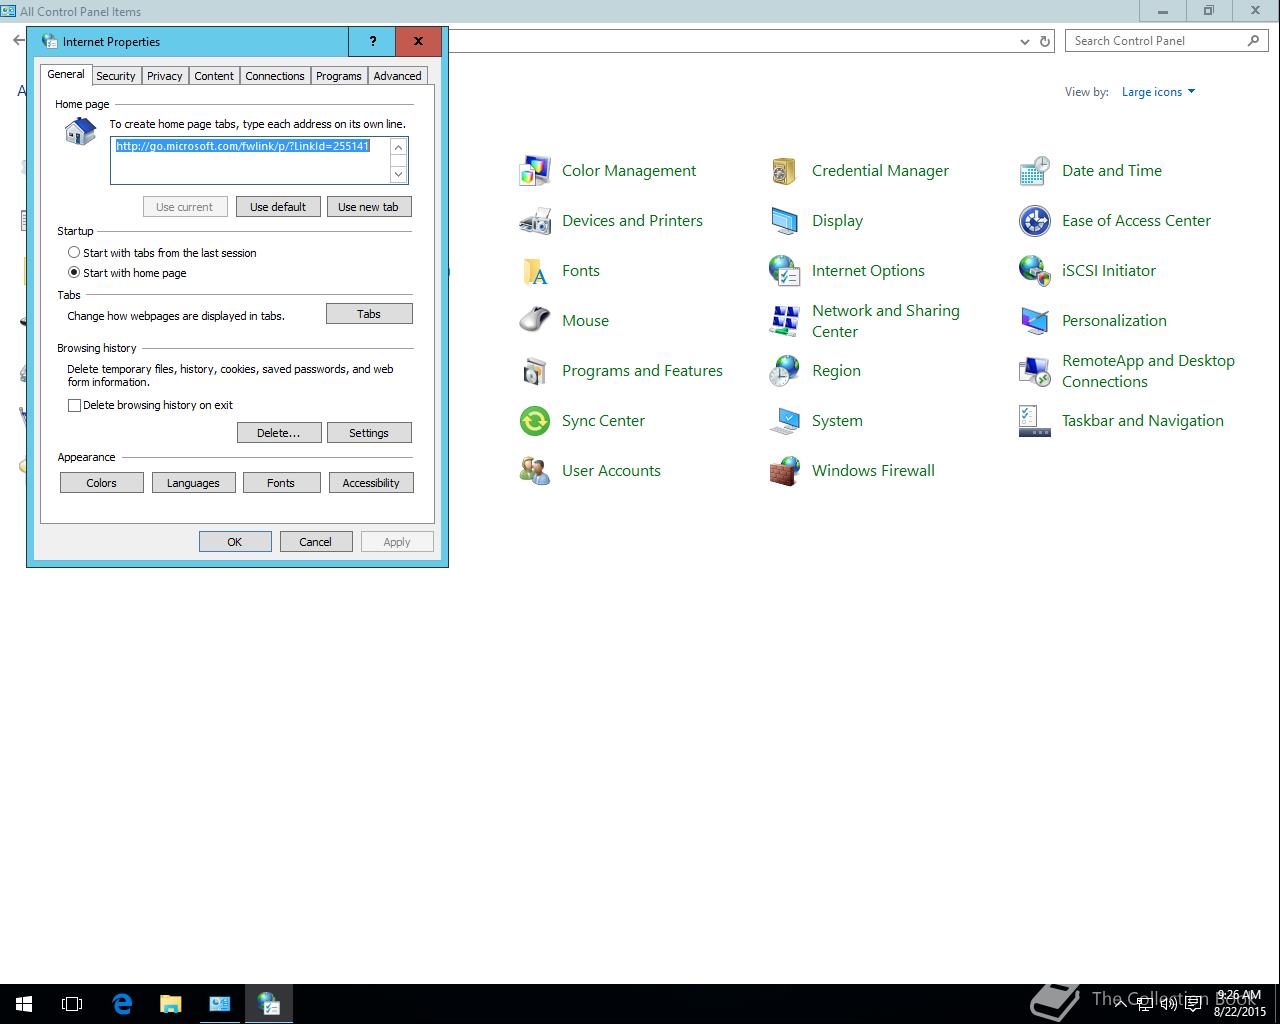
Task: Switch to the Privacy tab
Action: click(165, 76)
